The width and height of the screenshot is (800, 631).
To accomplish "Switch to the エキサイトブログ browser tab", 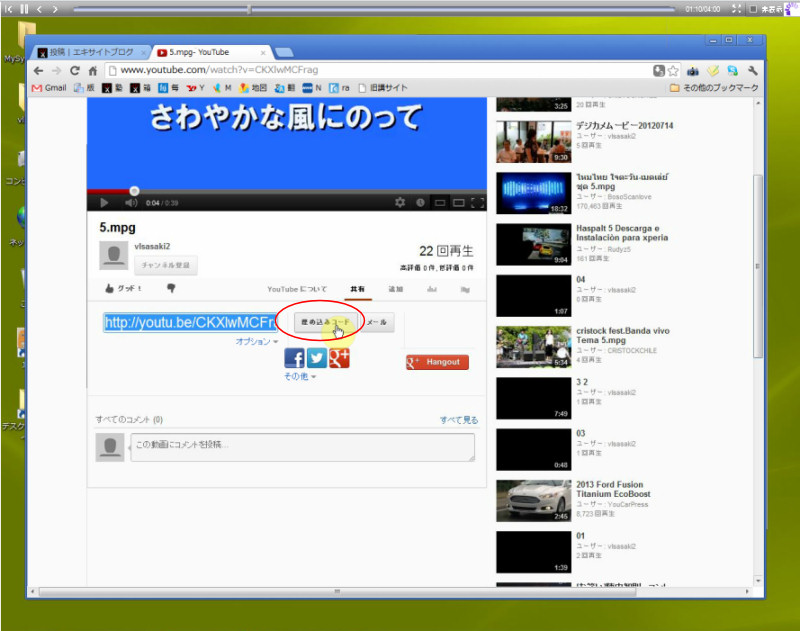I will click(91, 52).
